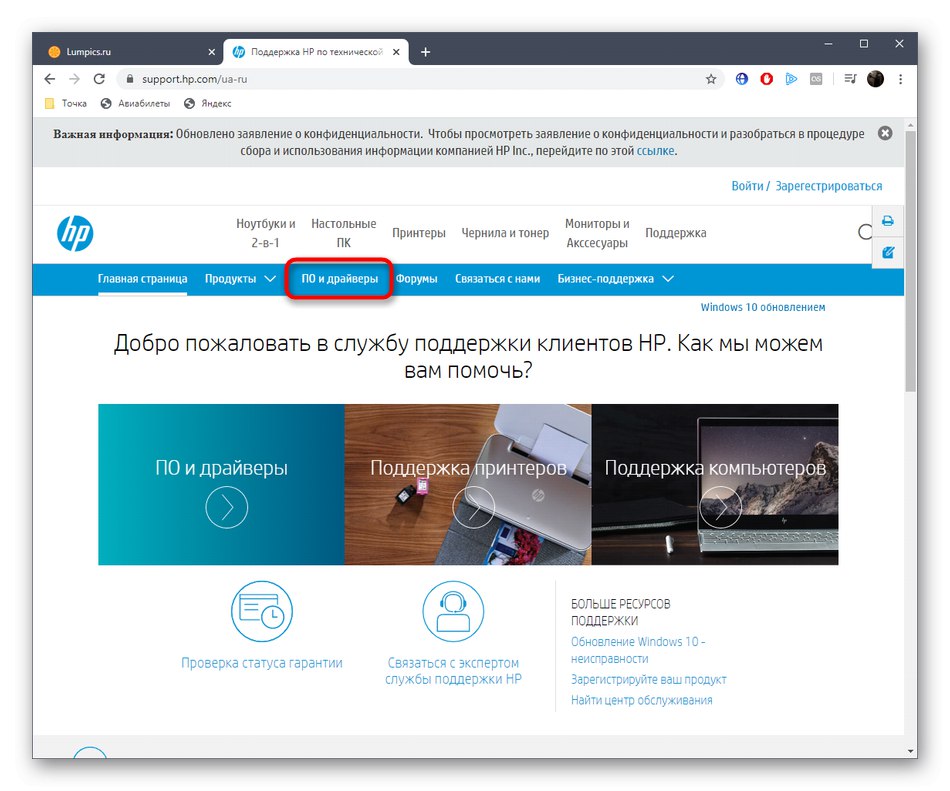Click the browser Back arrow

50,79
